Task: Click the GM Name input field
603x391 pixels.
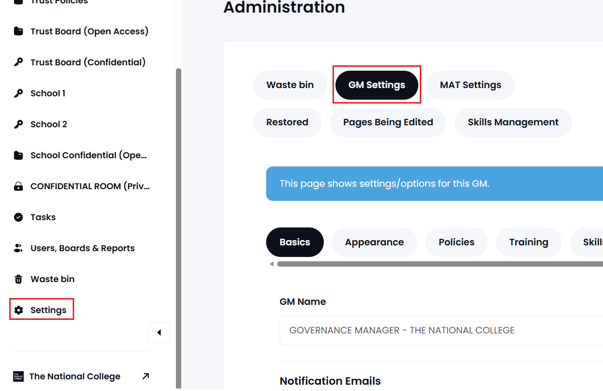Action: (x=441, y=331)
